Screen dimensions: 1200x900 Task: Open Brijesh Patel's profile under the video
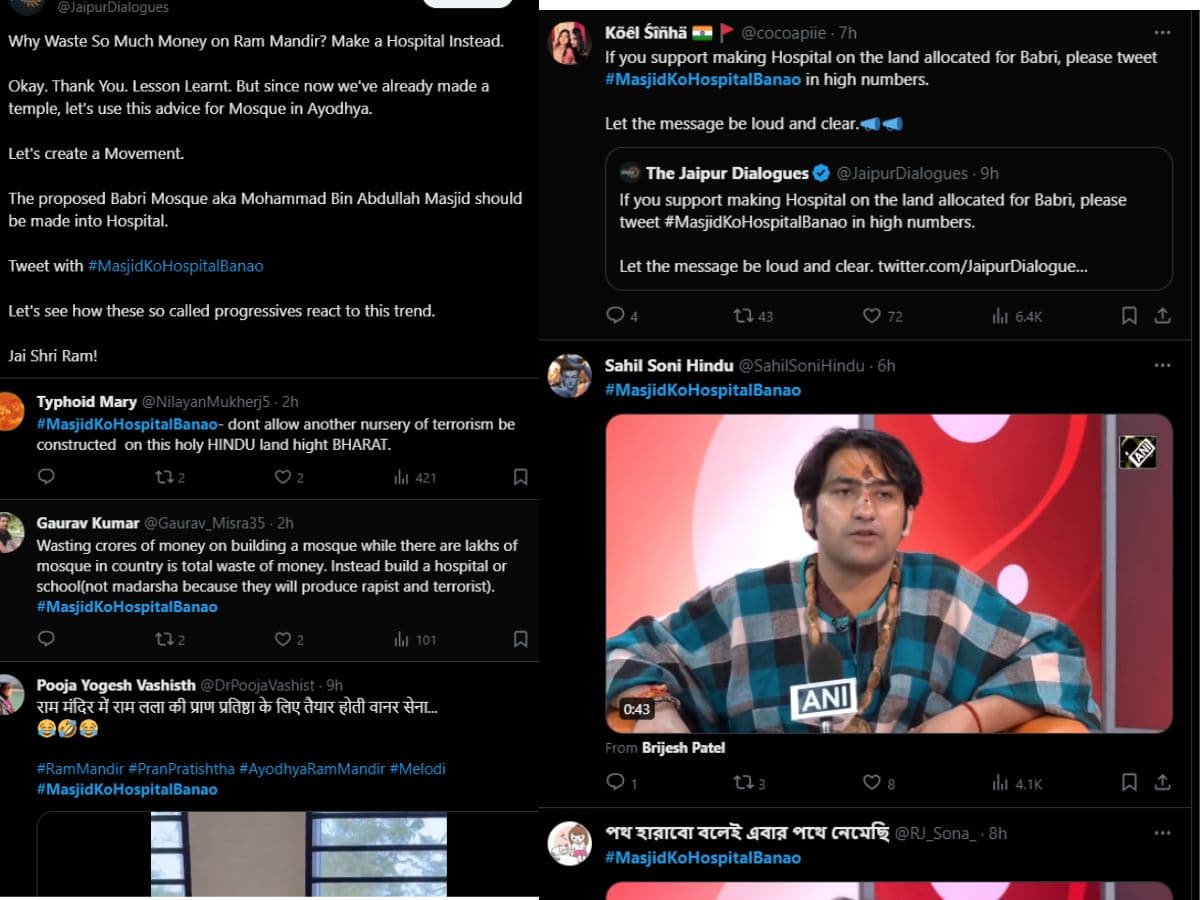(683, 748)
